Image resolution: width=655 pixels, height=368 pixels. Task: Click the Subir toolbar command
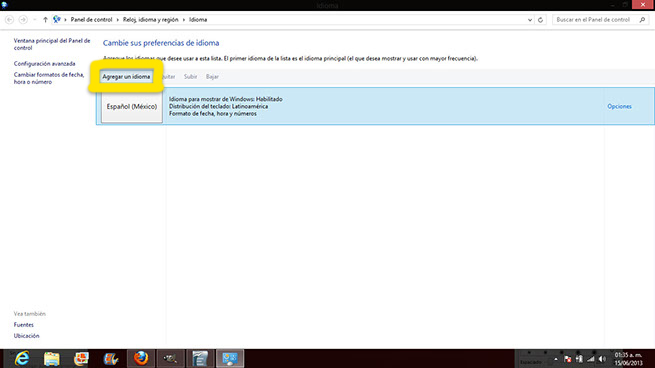pyautogui.click(x=190, y=76)
